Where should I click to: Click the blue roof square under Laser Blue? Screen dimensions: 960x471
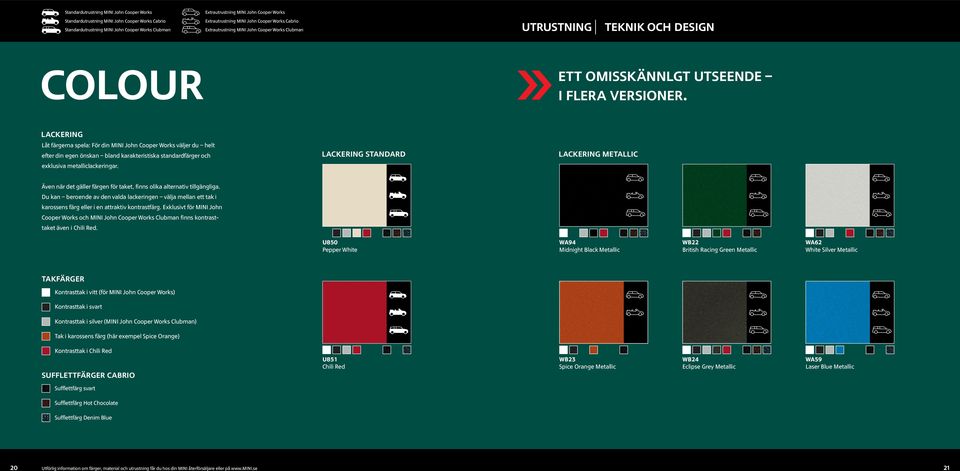click(x=840, y=350)
